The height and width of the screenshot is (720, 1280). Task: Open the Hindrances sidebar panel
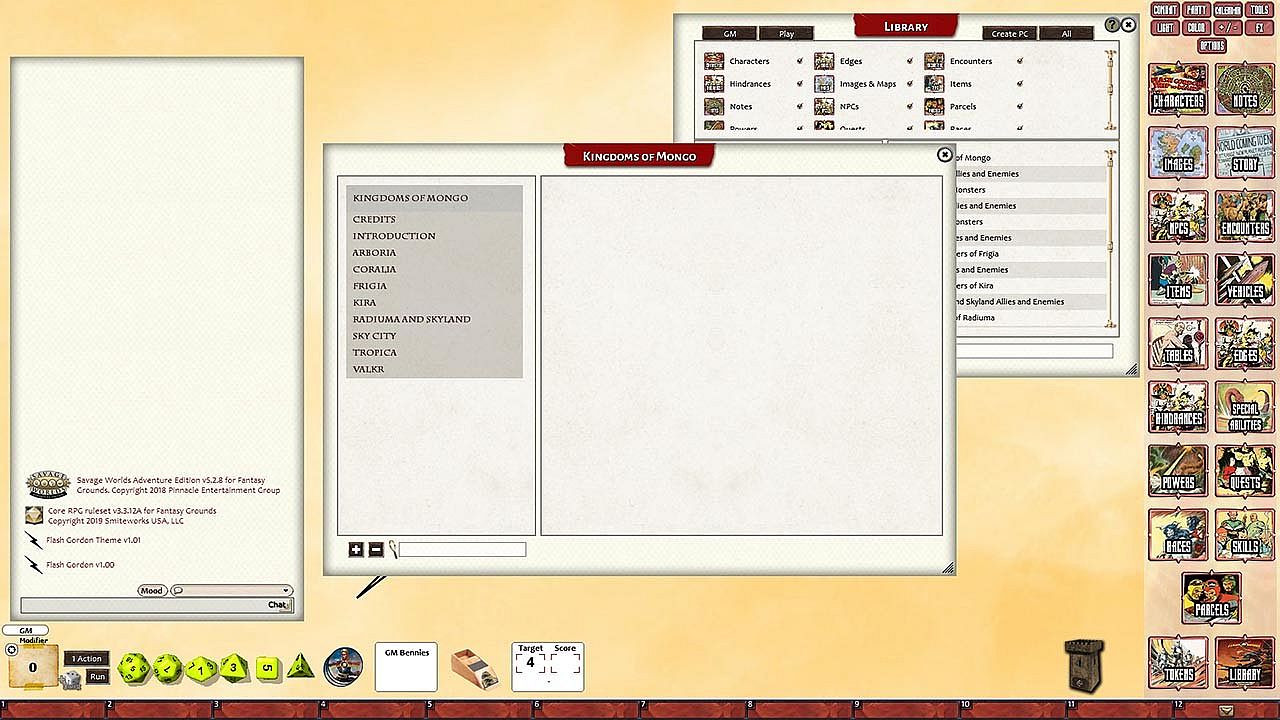1178,408
